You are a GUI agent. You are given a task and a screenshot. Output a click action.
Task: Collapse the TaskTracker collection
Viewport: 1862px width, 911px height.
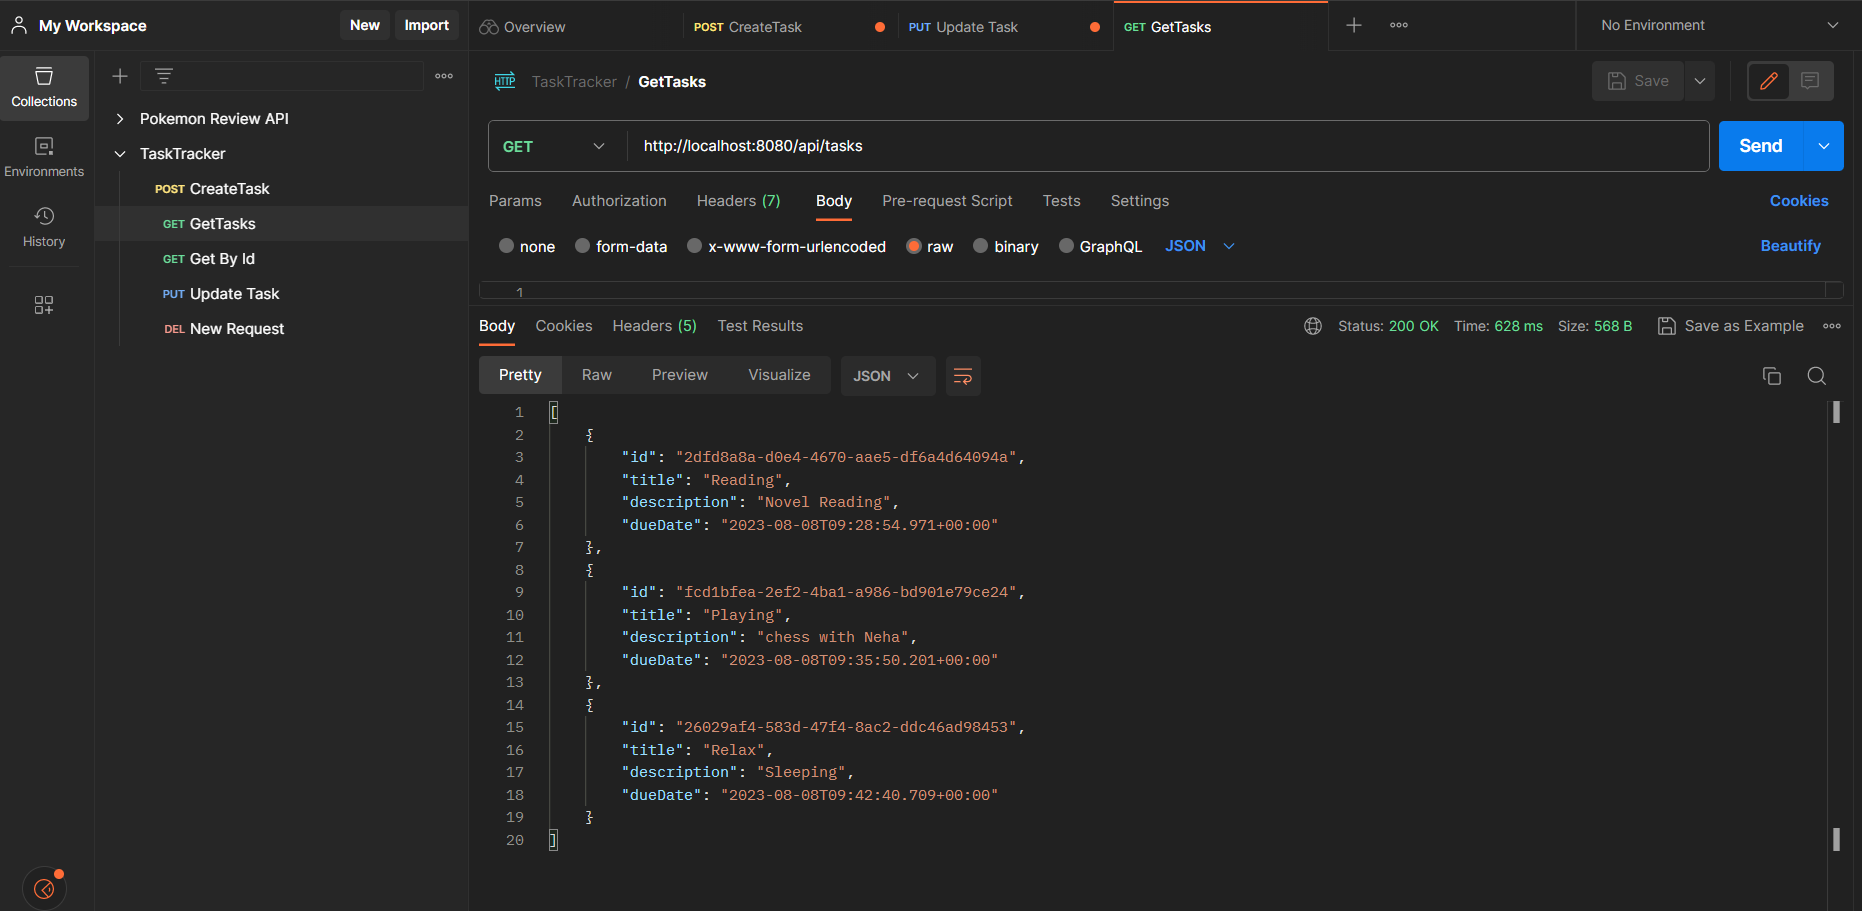120,153
